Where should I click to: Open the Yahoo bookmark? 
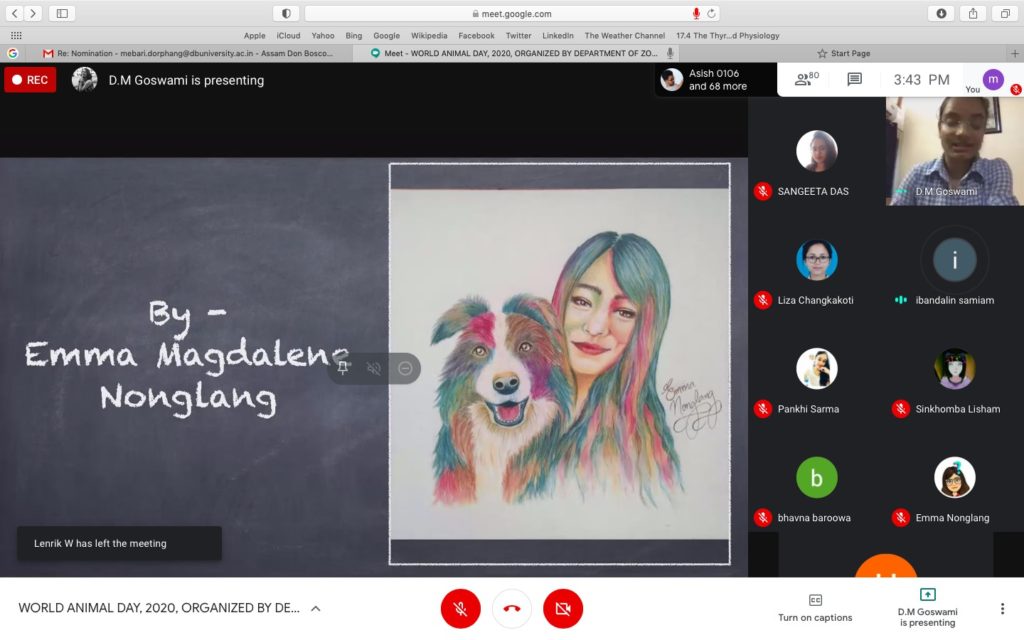323,36
